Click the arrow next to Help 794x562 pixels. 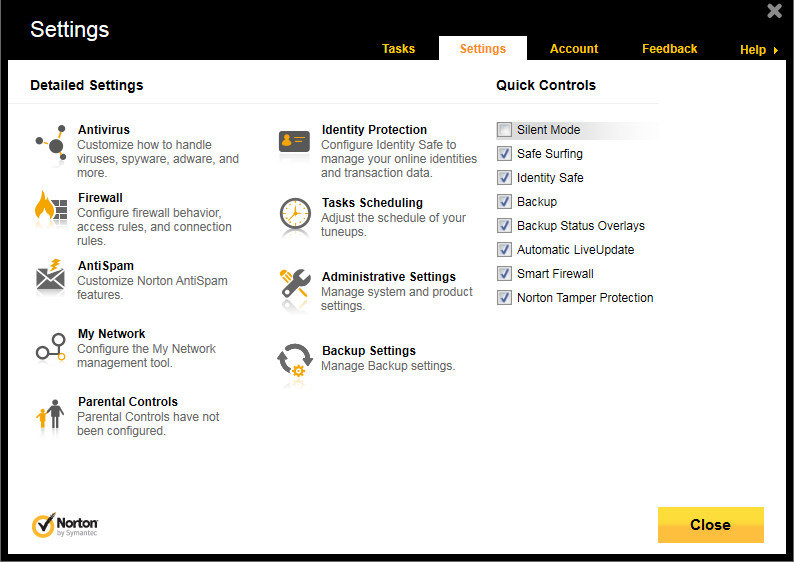pyautogui.click(x=775, y=50)
